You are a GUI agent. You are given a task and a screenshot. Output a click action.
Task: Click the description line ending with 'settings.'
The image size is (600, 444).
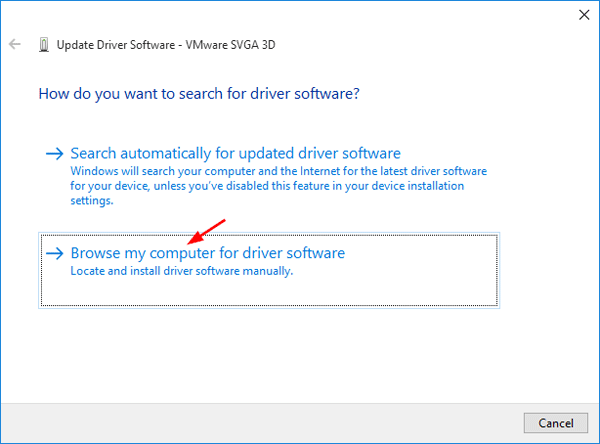click(x=94, y=199)
